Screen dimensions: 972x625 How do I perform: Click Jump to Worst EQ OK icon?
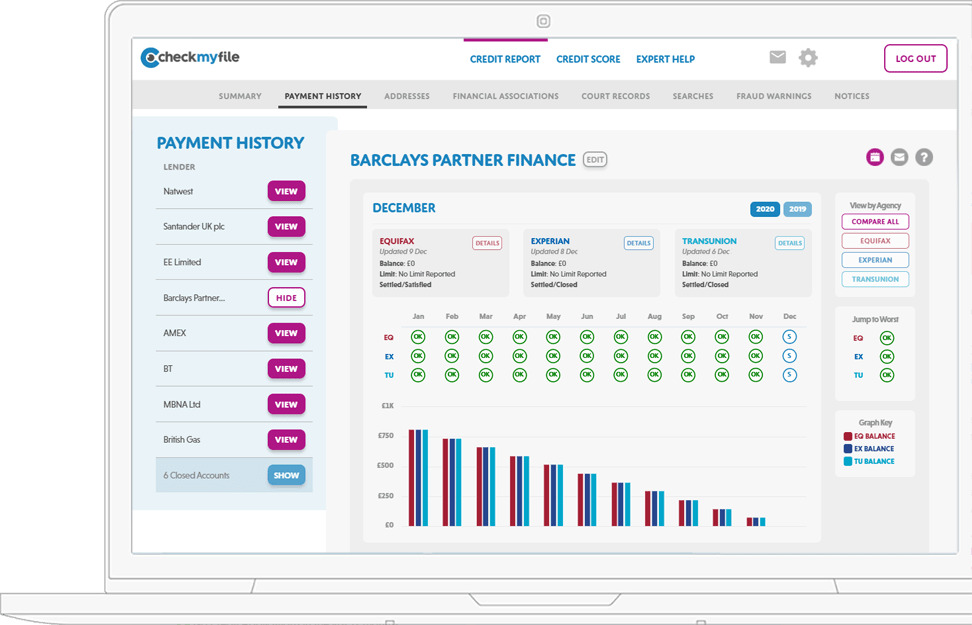(x=887, y=338)
